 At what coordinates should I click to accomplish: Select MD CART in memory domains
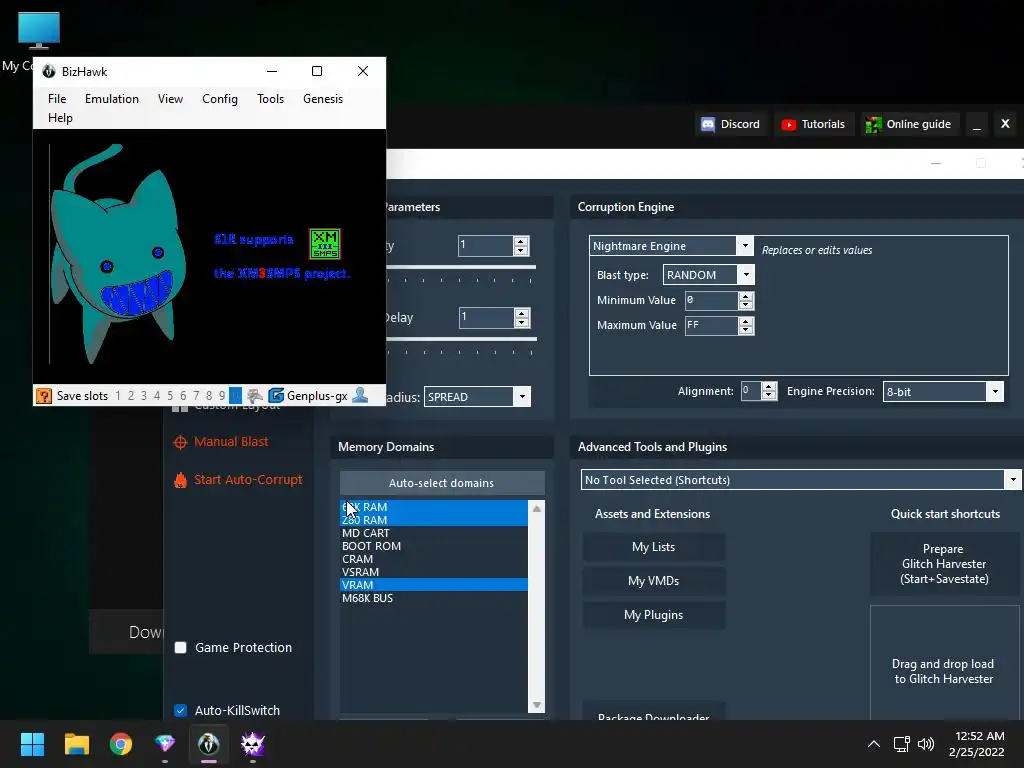[x=434, y=533]
